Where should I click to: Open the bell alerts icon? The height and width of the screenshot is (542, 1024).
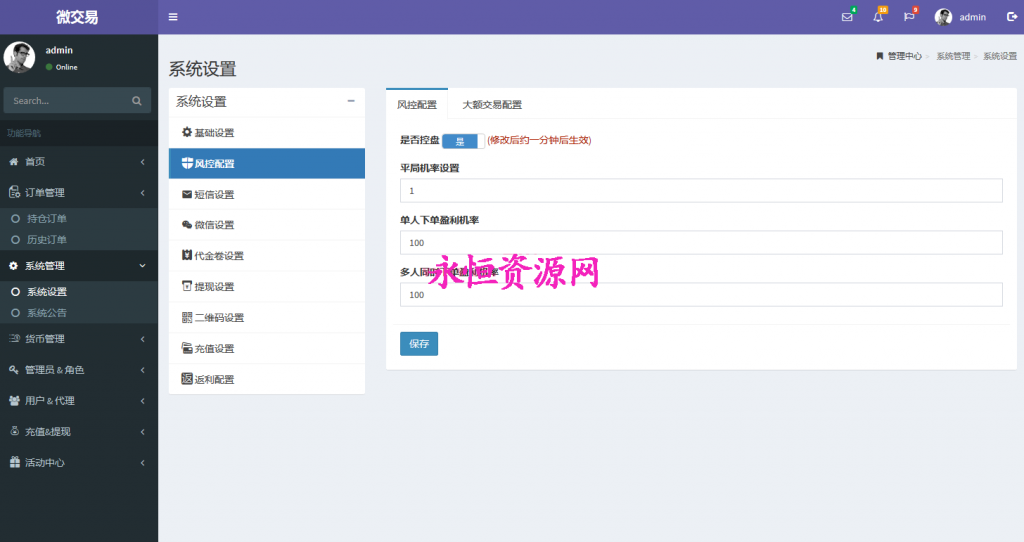(x=878, y=17)
